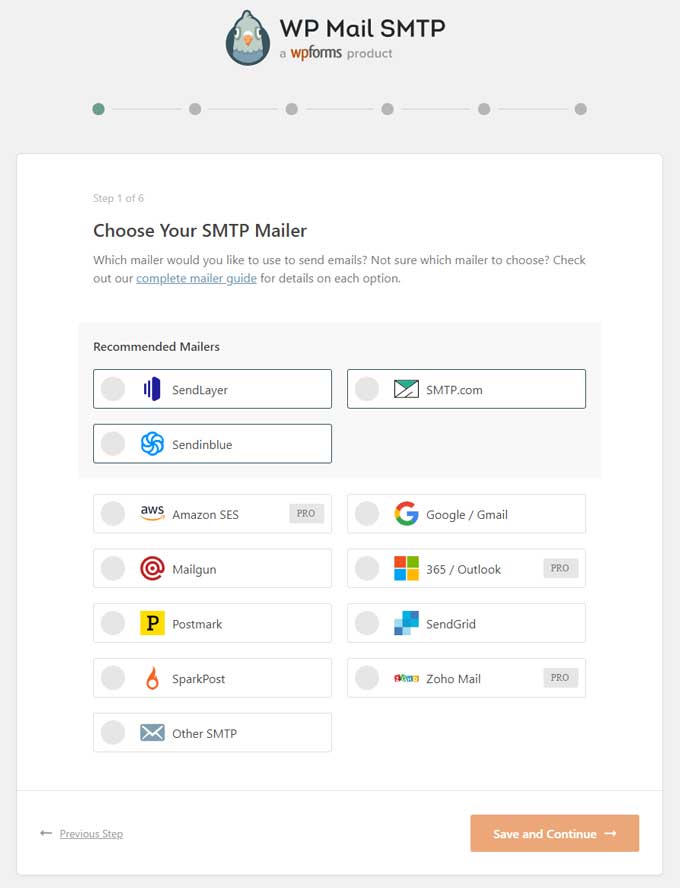
Task: Click the Amazon SES aws icon
Action: pyautogui.click(x=152, y=513)
